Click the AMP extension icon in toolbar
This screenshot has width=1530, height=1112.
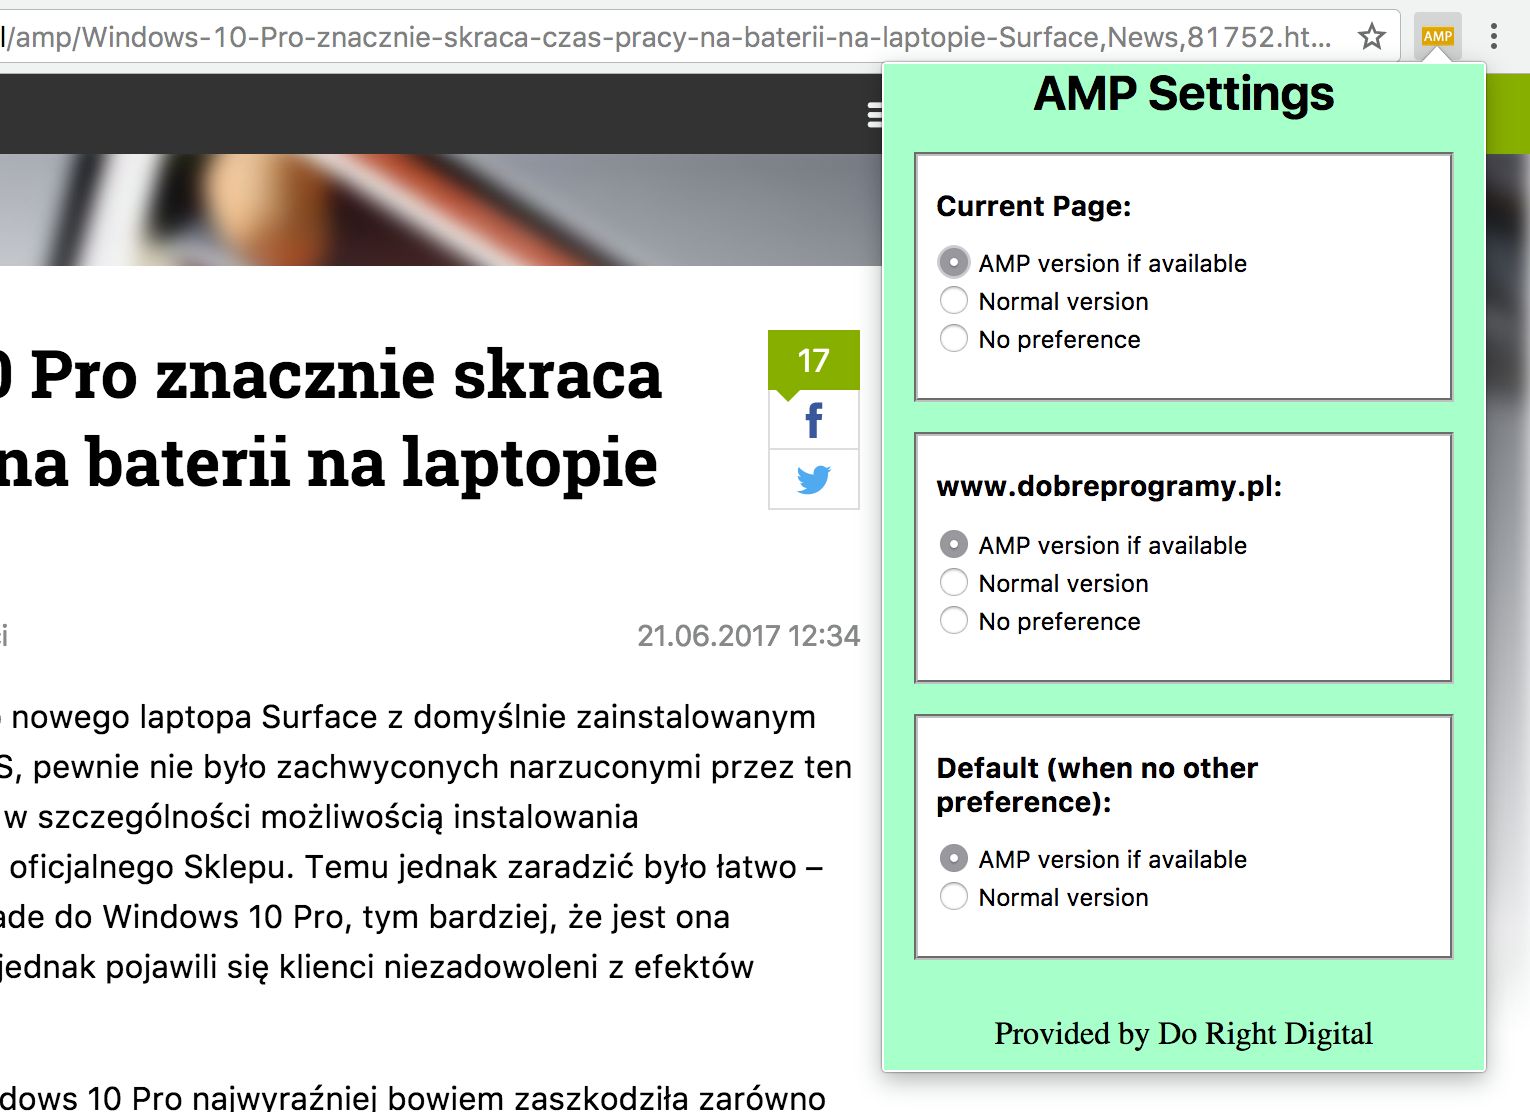(1437, 36)
